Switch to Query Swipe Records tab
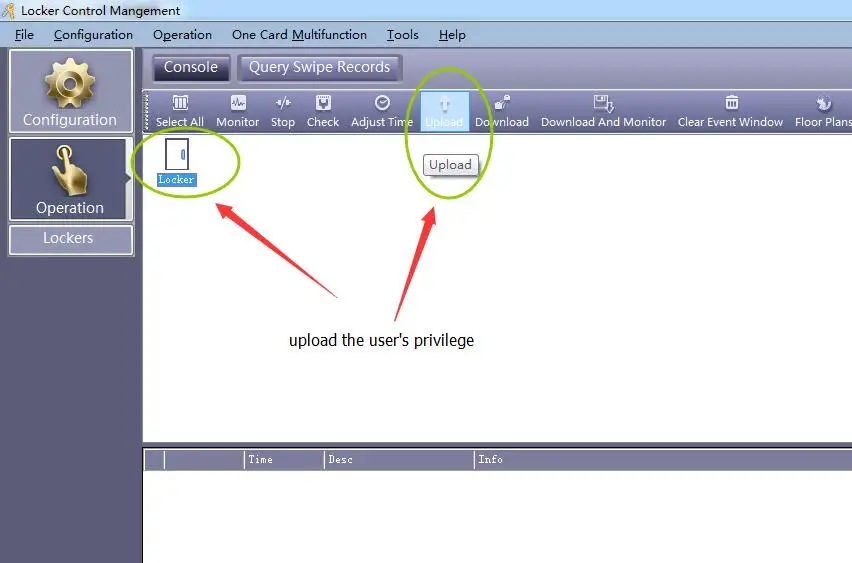Viewport: 852px width, 563px height. 320,67
